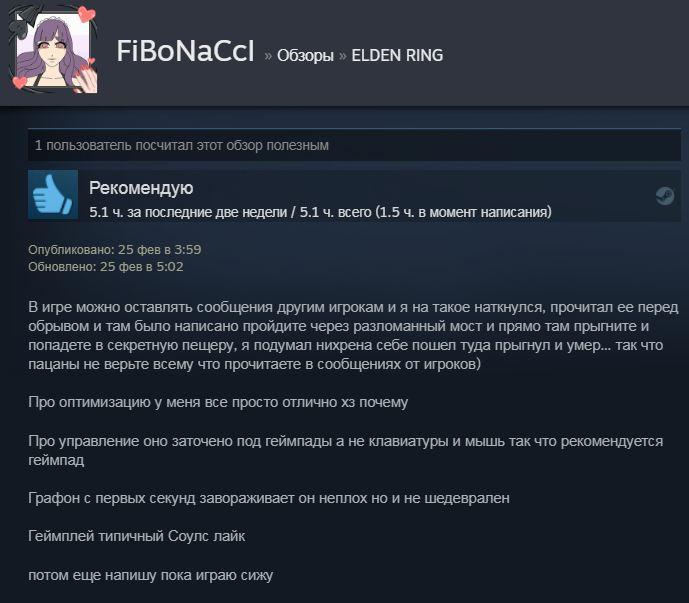
Task: Click the Опубликовано: 25 фев в 3:59 date
Action: 115,250
